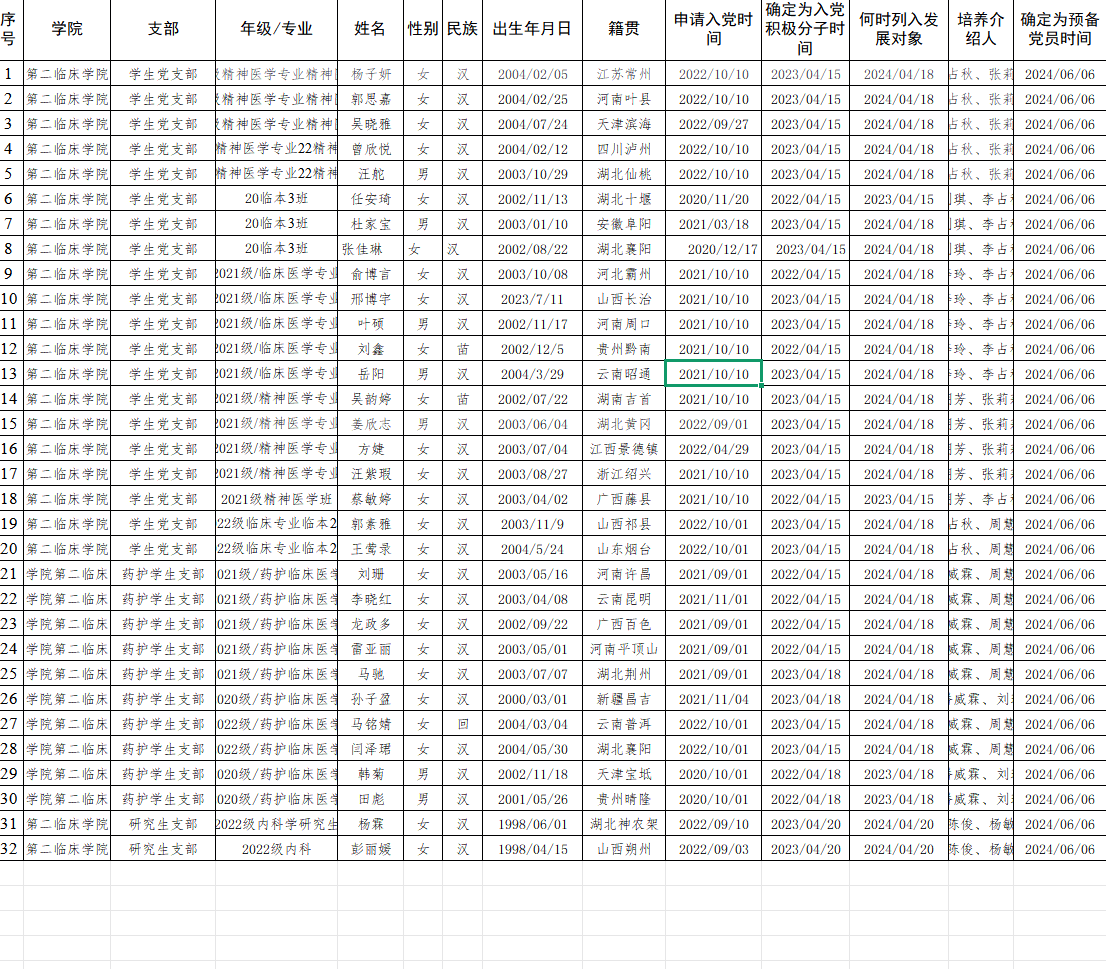Select the hometown cell 江西景德镇
This screenshot has width=1106, height=969.
(x=624, y=449)
